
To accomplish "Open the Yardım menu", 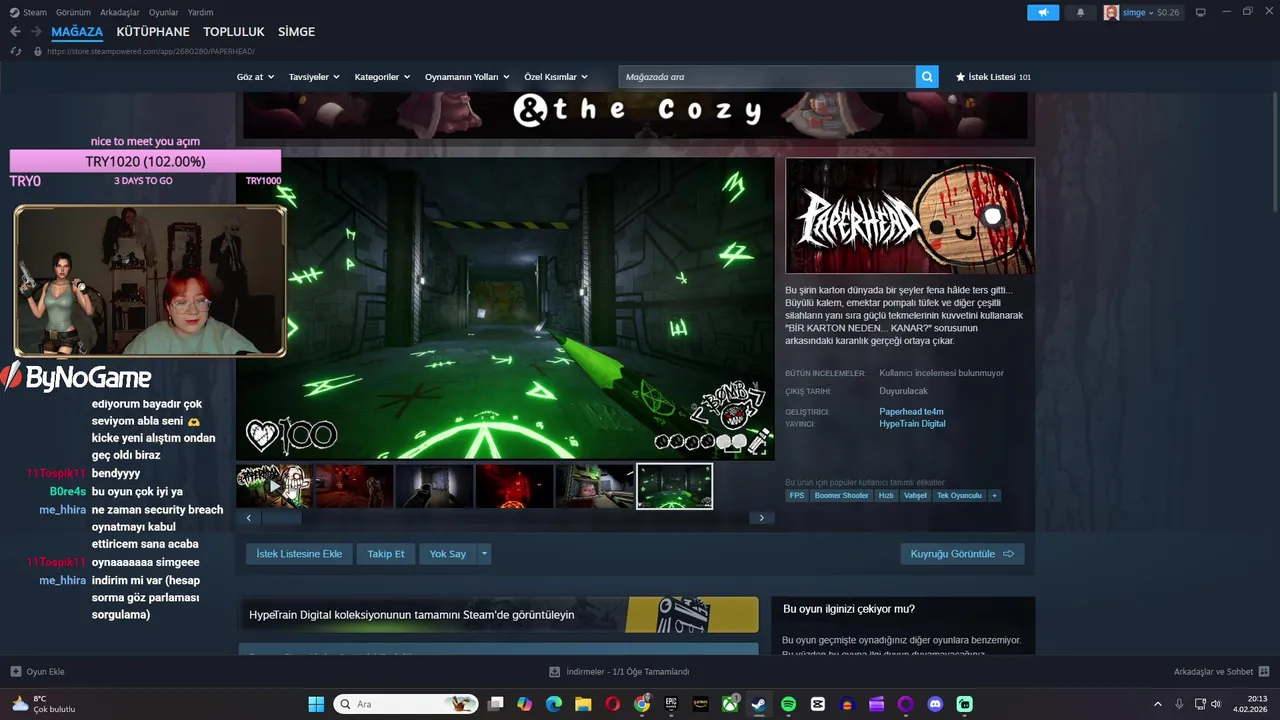I will 200,12.
